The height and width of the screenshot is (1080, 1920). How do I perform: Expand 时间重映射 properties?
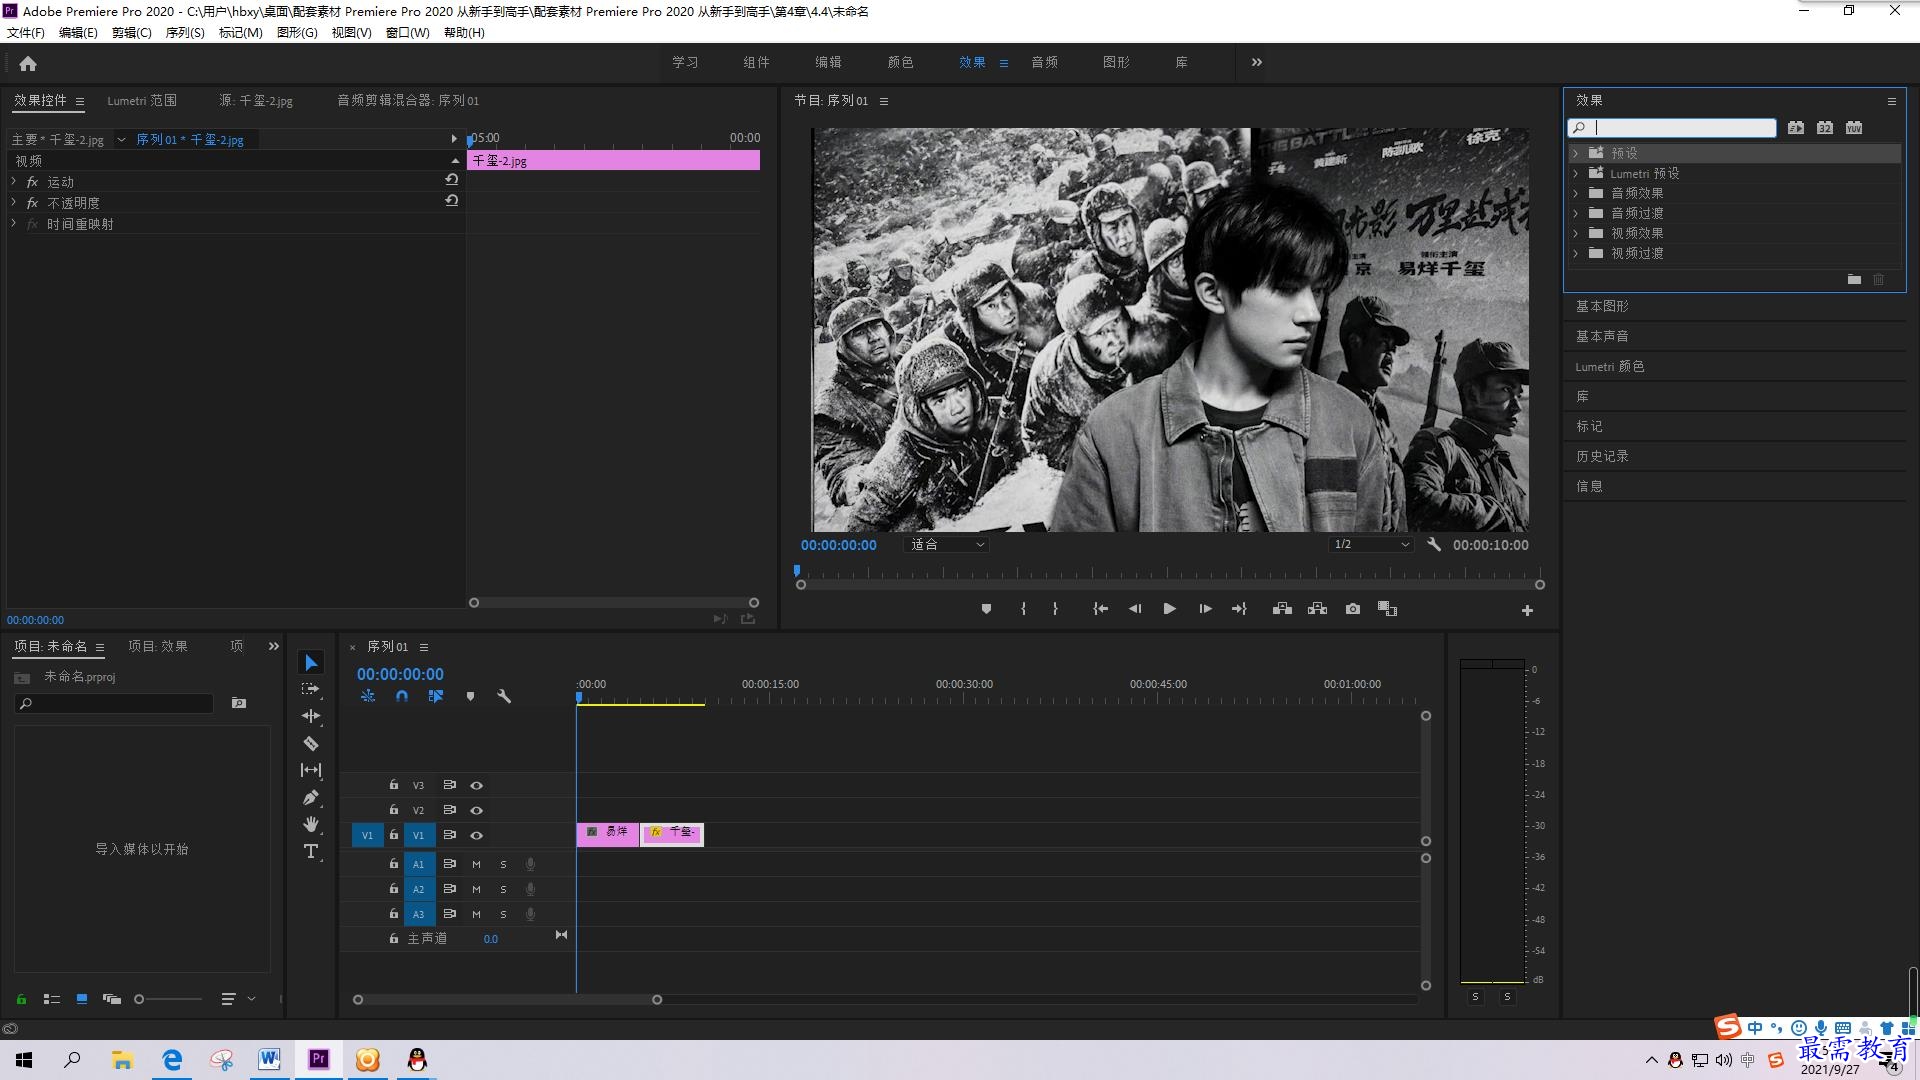[14, 223]
